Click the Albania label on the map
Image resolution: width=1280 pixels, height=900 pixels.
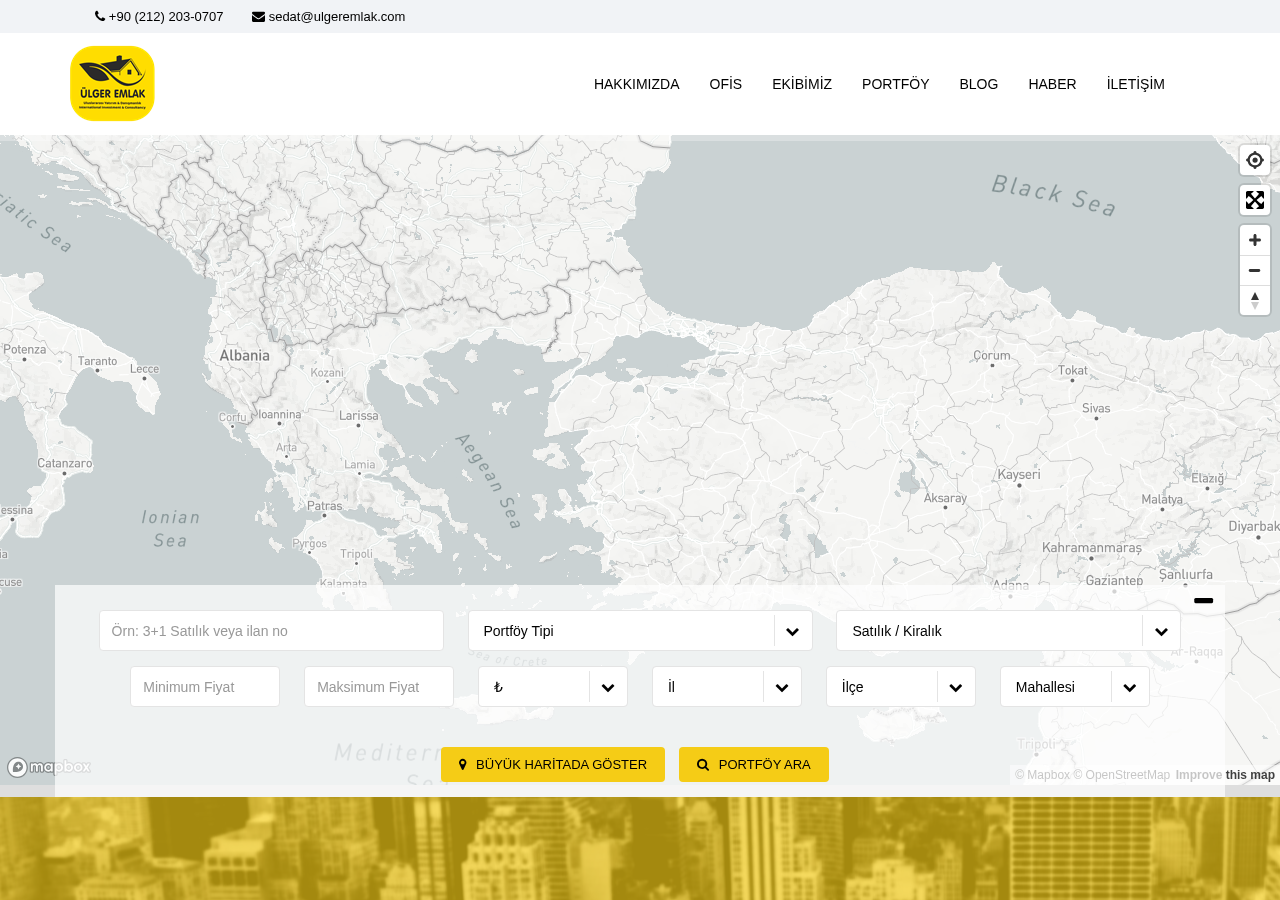click(245, 355)
